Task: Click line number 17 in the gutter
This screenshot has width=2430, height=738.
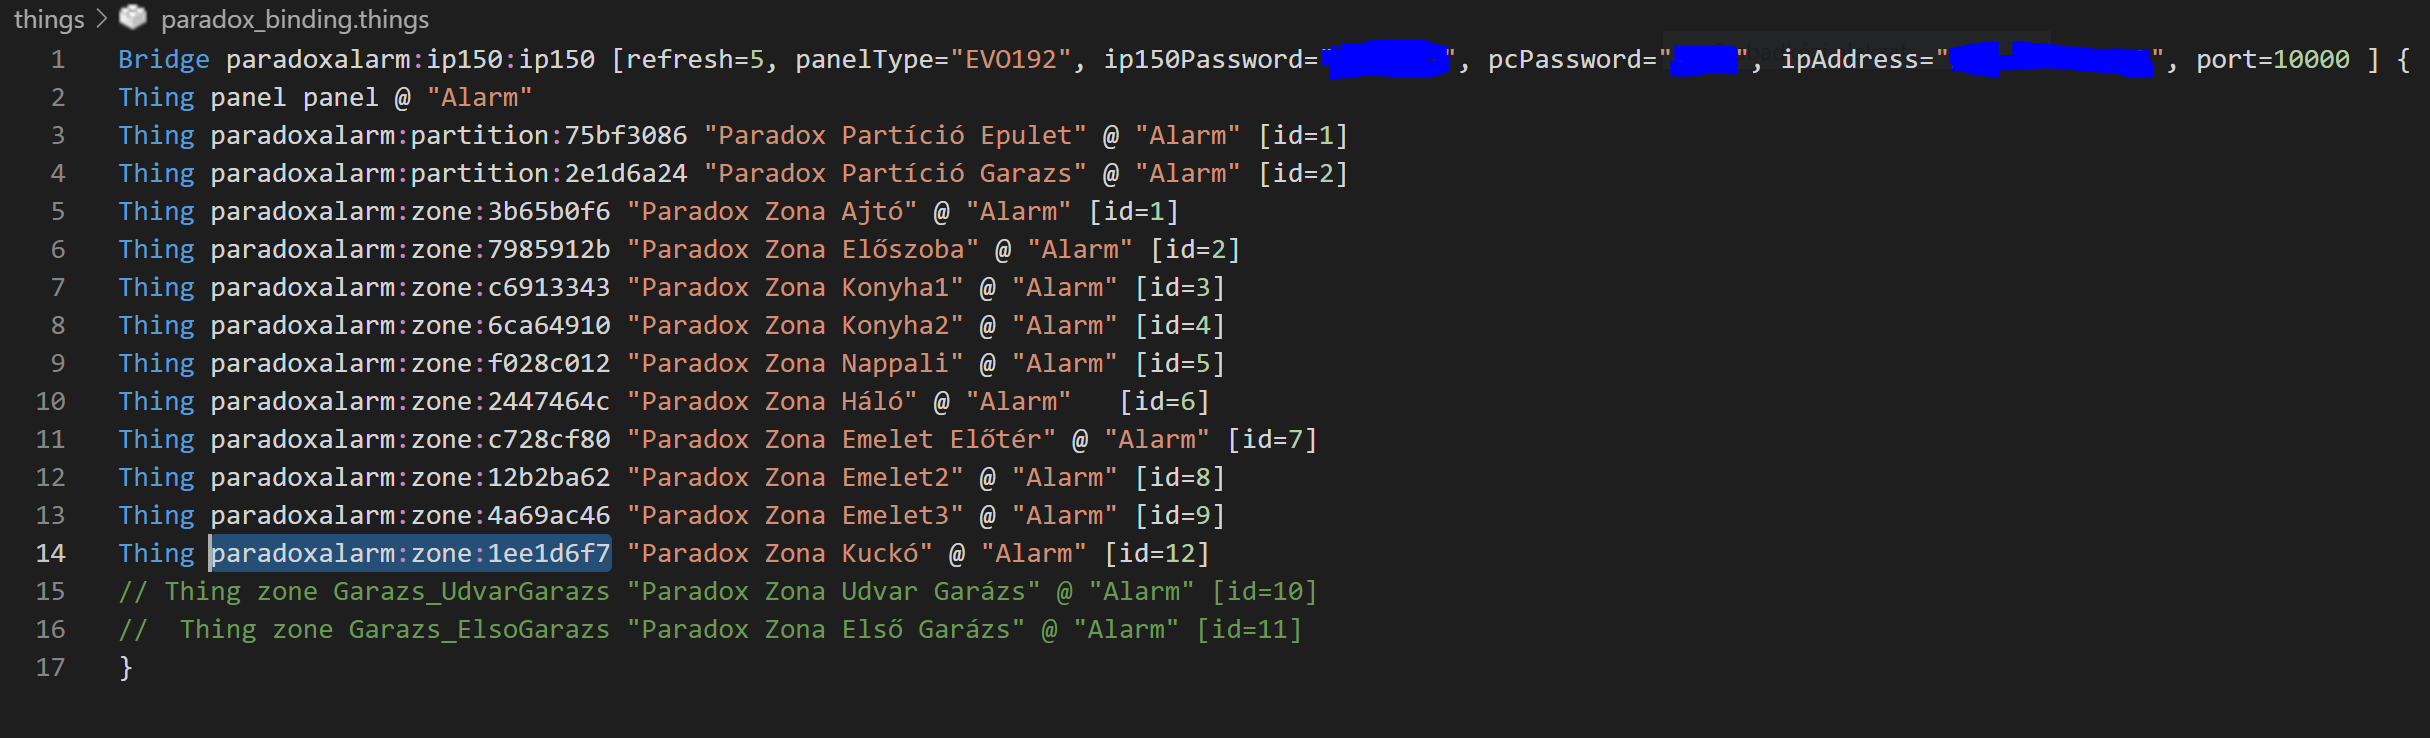Action: tap(50, 668)
